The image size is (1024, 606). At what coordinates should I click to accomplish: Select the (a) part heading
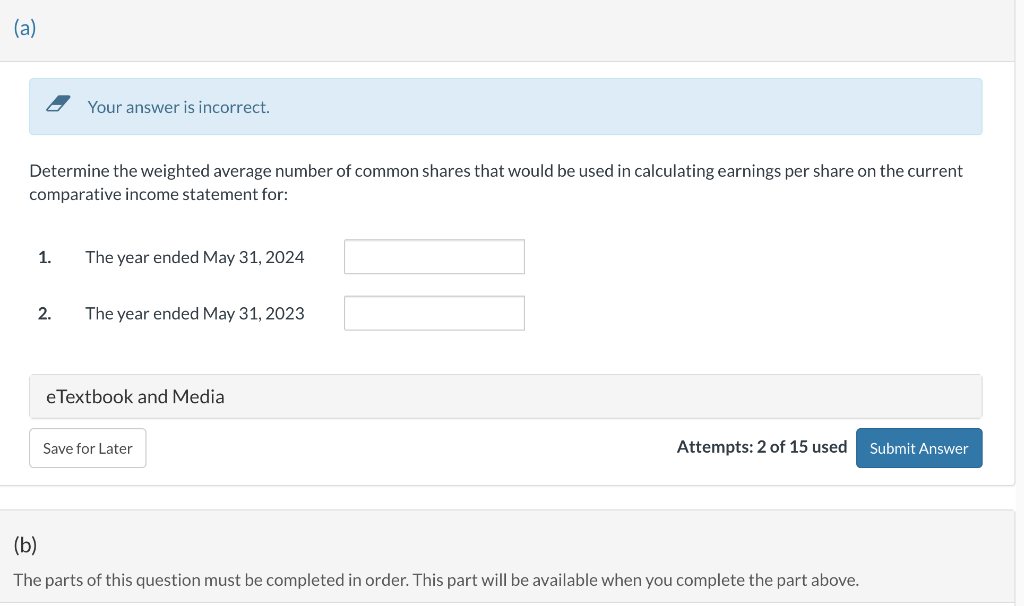click(25, 29)
